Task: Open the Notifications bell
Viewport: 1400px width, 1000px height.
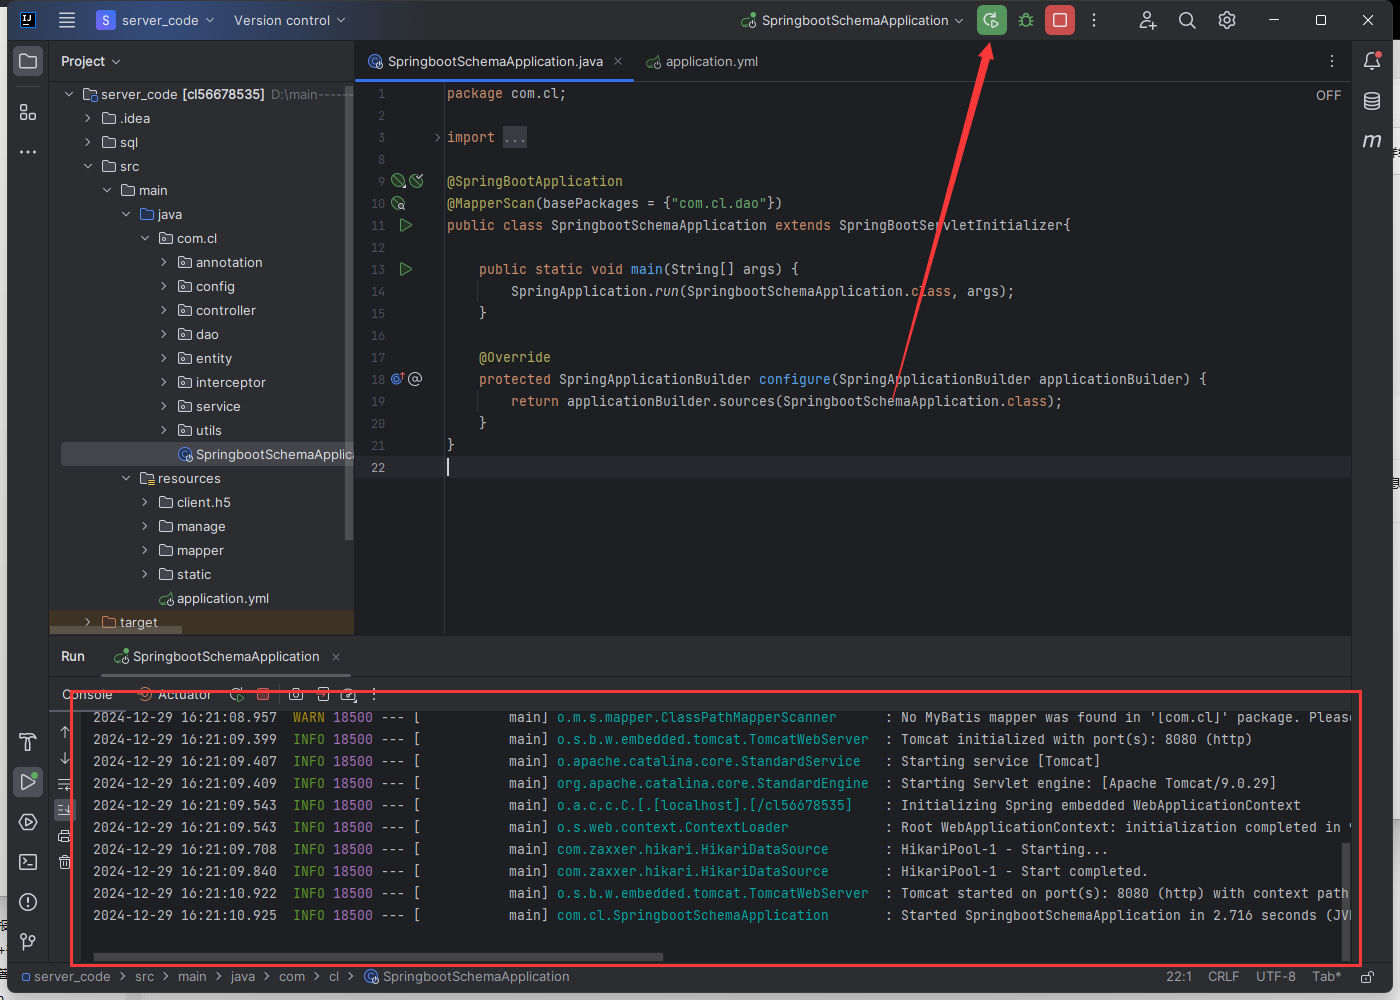Action: click(1372, 61)
